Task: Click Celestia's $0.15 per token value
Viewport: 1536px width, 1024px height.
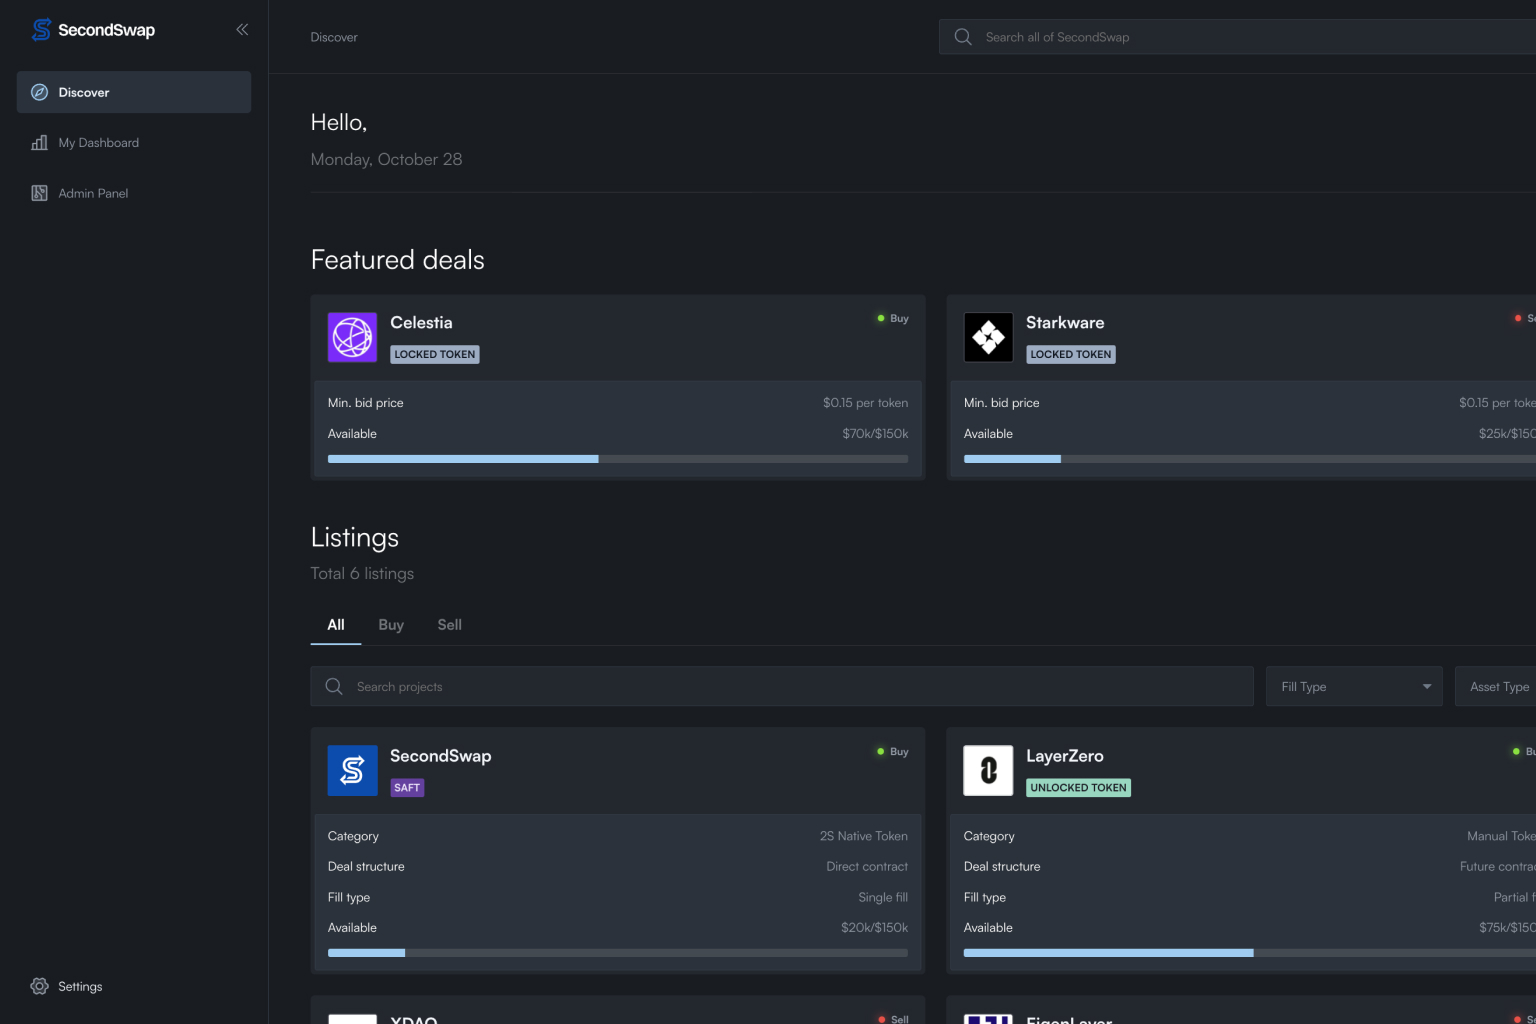Action: point(866,403)
